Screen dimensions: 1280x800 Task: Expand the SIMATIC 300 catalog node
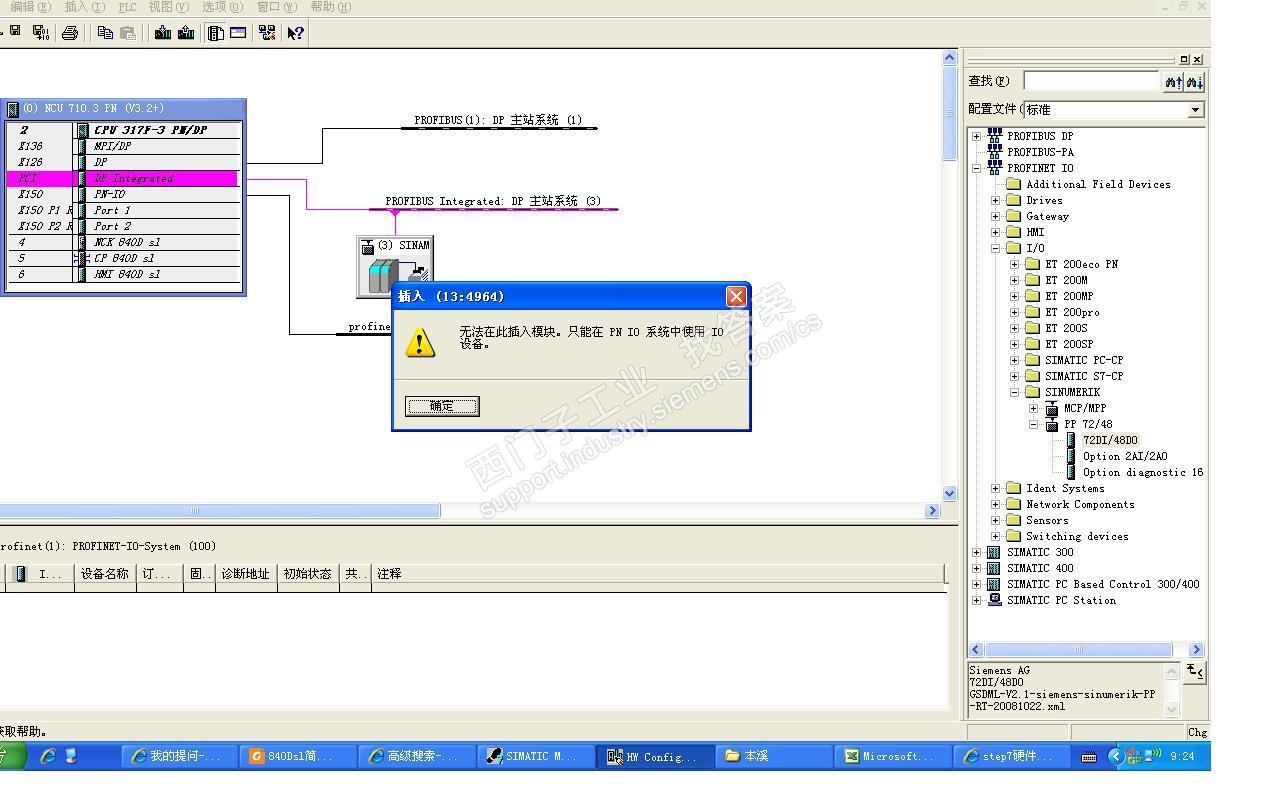[x=976, y=552]
